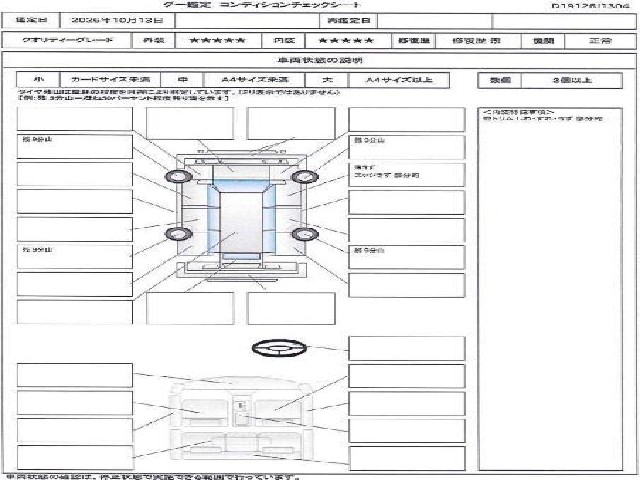Click the 内装 label cell
The height and width of the screenshot is (480, 640).
[284, 40]
